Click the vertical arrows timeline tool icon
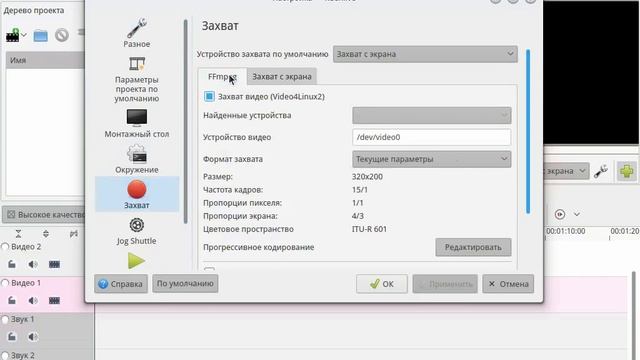The width and height of the screenshot is (640, 360). [x=46, y=234]
